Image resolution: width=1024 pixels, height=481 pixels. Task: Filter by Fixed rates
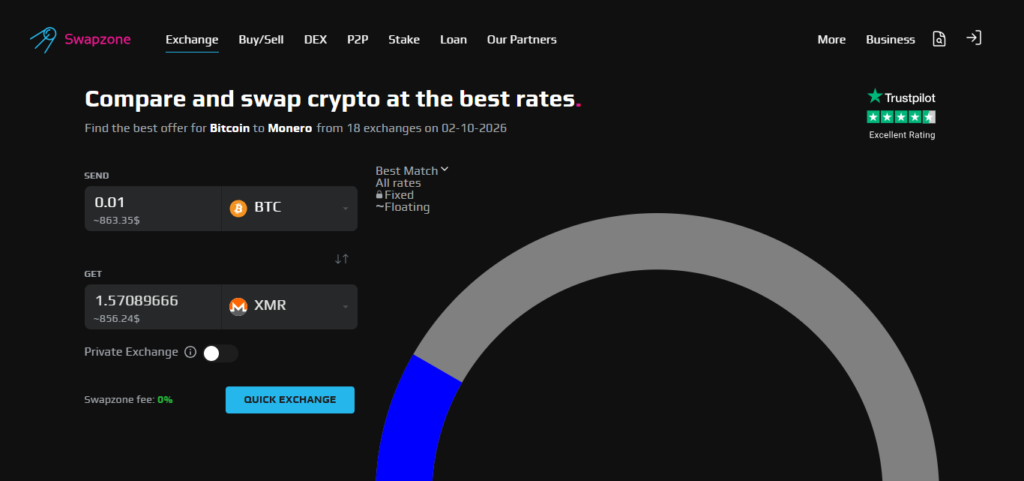(394, 195)
